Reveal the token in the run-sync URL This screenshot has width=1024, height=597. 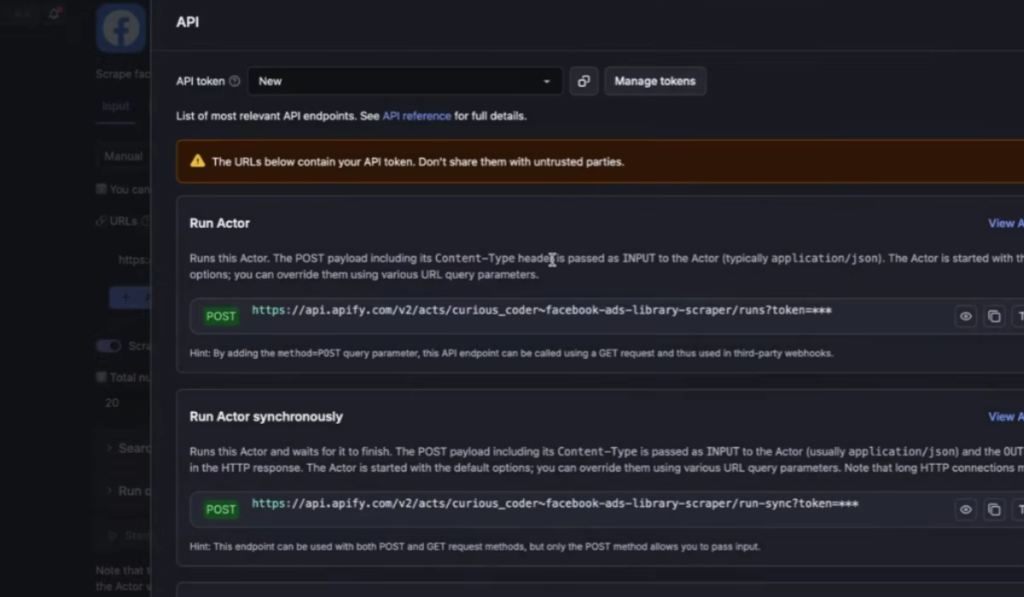965,509
